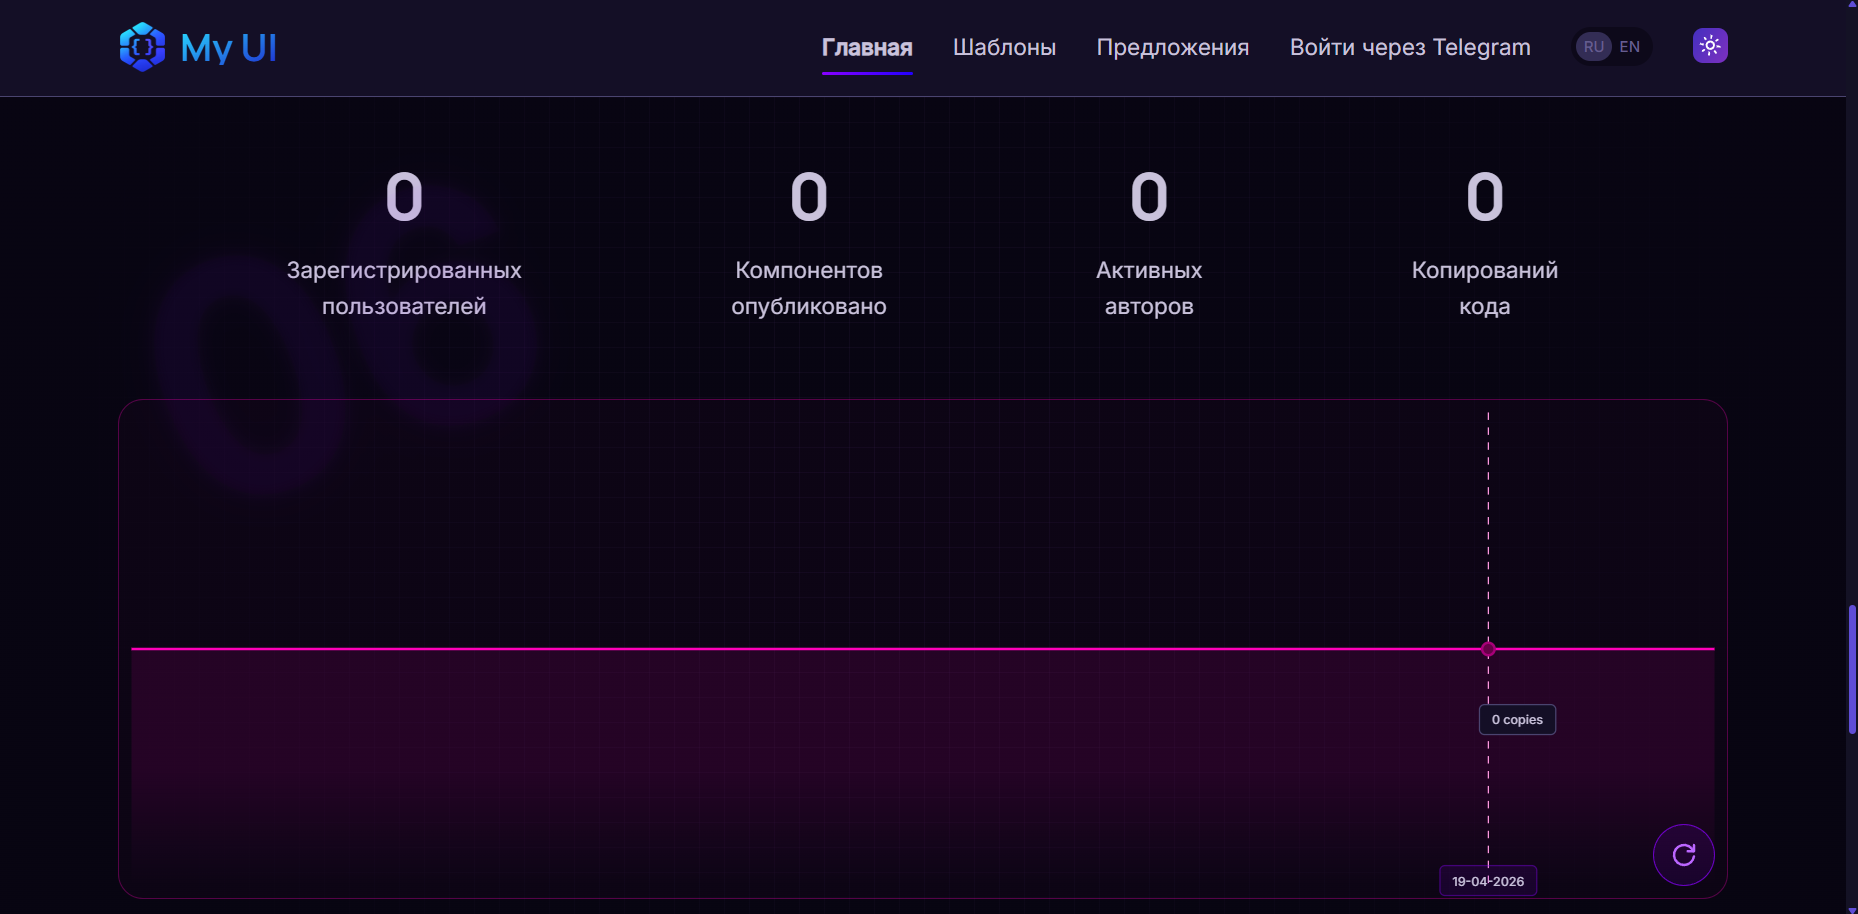Viewport: 1858px width, 914px height.
Task: Click the 0 copies tooltip label
Action: pyautogui.click(x=1517, y=720)
